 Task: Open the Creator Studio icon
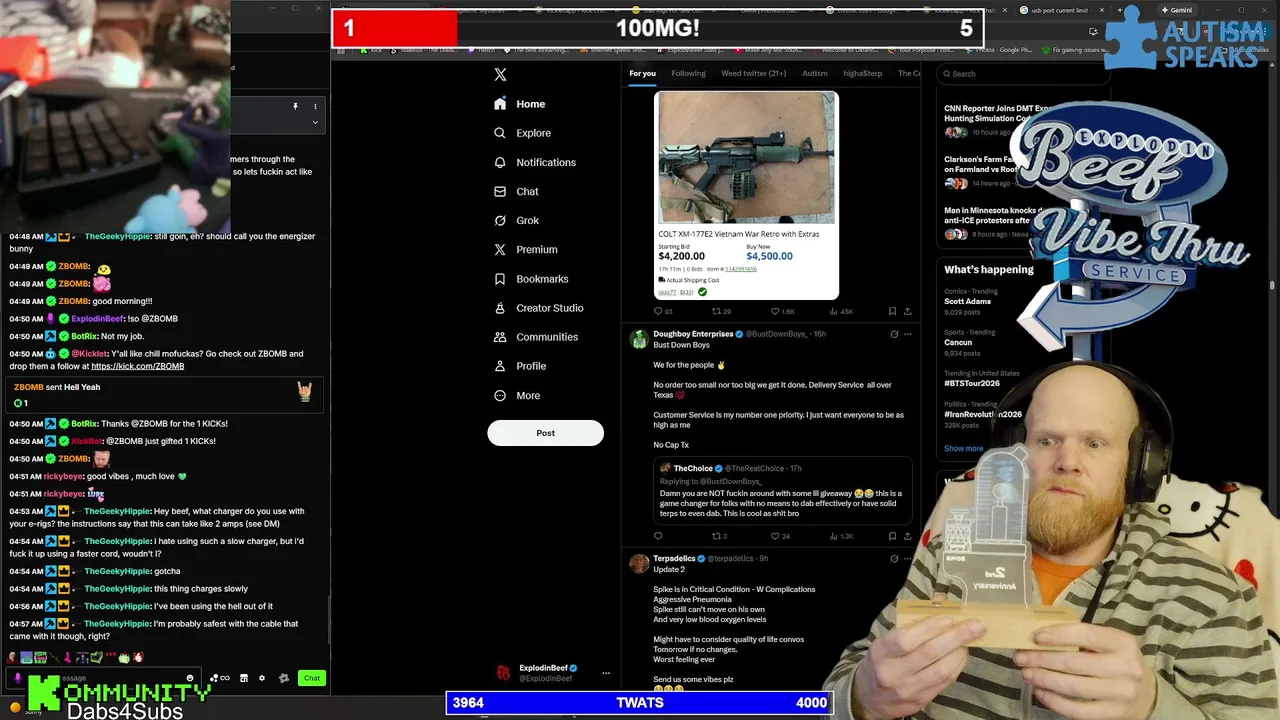500,308
